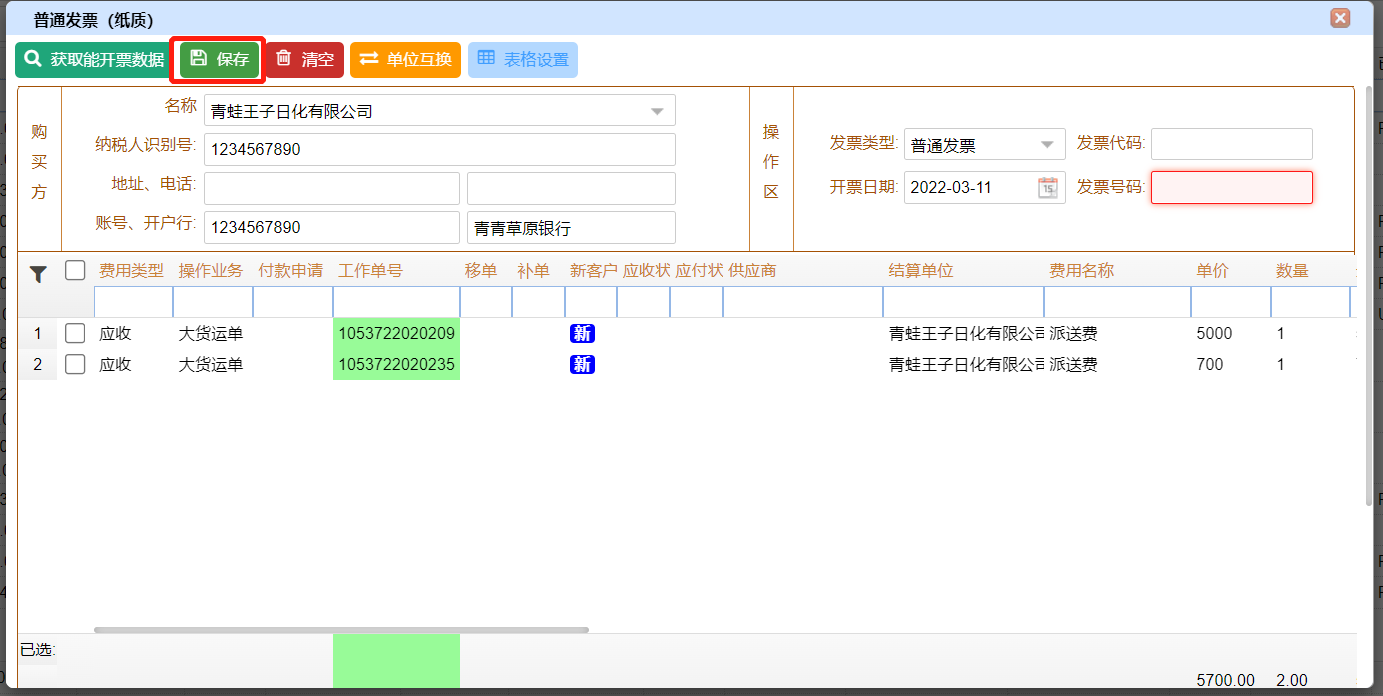1383x696 pixels.
Task: Click the 开票日期 date field
Action: tap(968, 188)
